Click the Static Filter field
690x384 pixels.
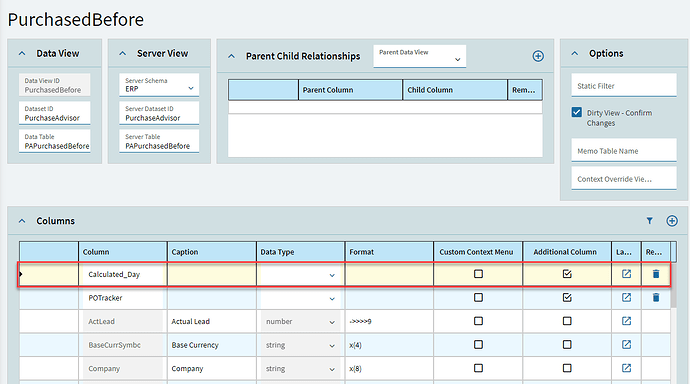624,85
